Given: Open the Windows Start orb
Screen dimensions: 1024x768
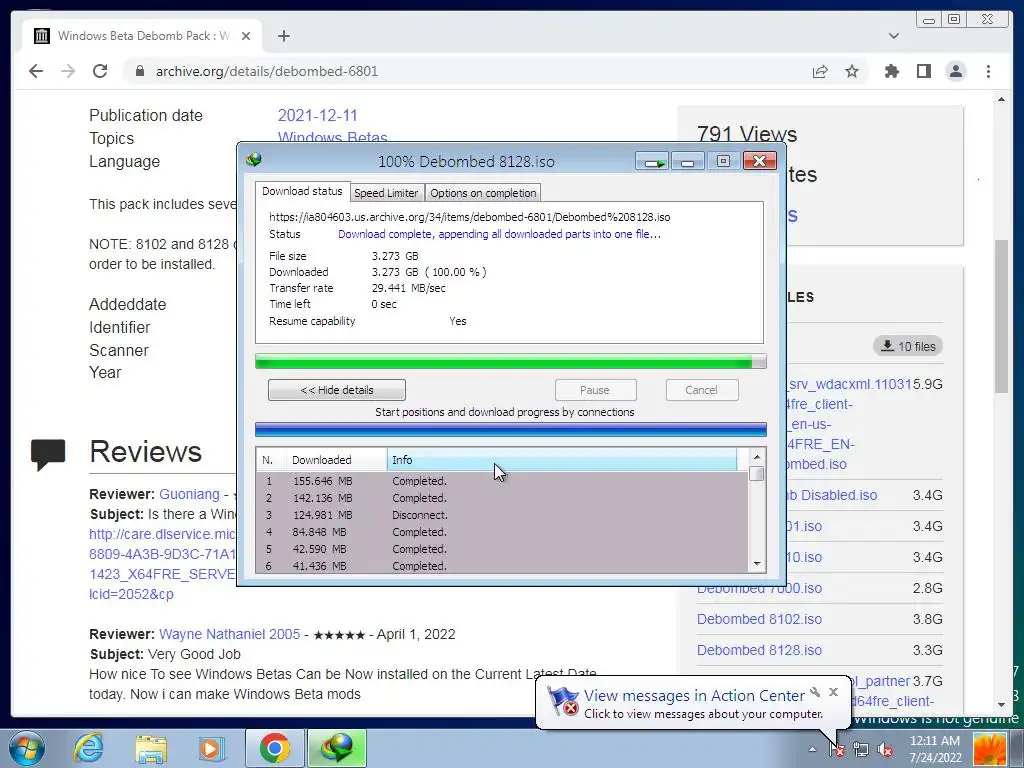Looking at the screenshot, I should 27,748.
